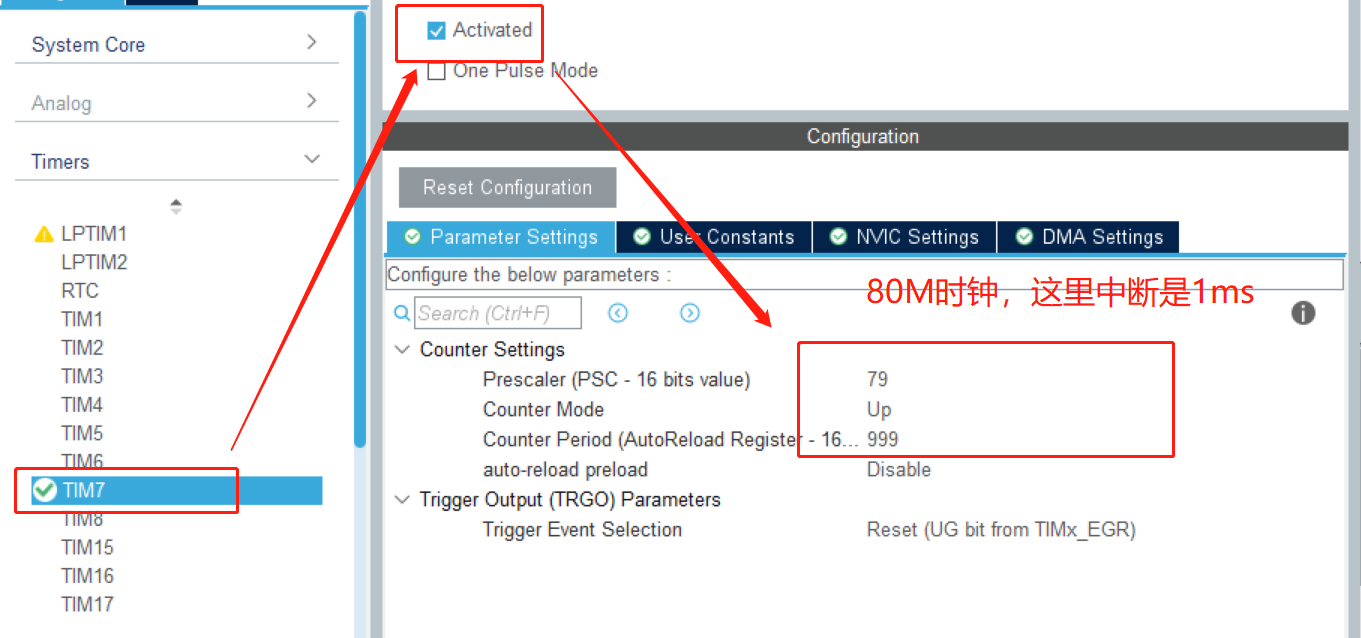
Task: Click the sort arrows above timer list
Action: coord(176,207)
